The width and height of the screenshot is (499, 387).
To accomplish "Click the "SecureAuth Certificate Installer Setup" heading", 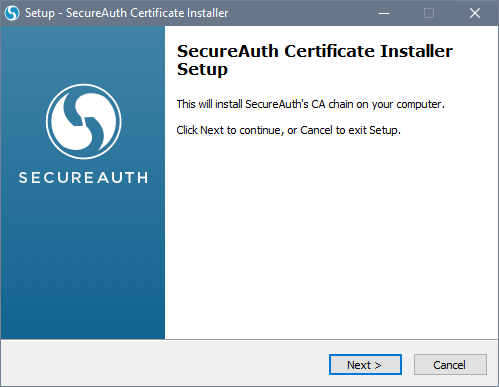I will click(315, 60).
